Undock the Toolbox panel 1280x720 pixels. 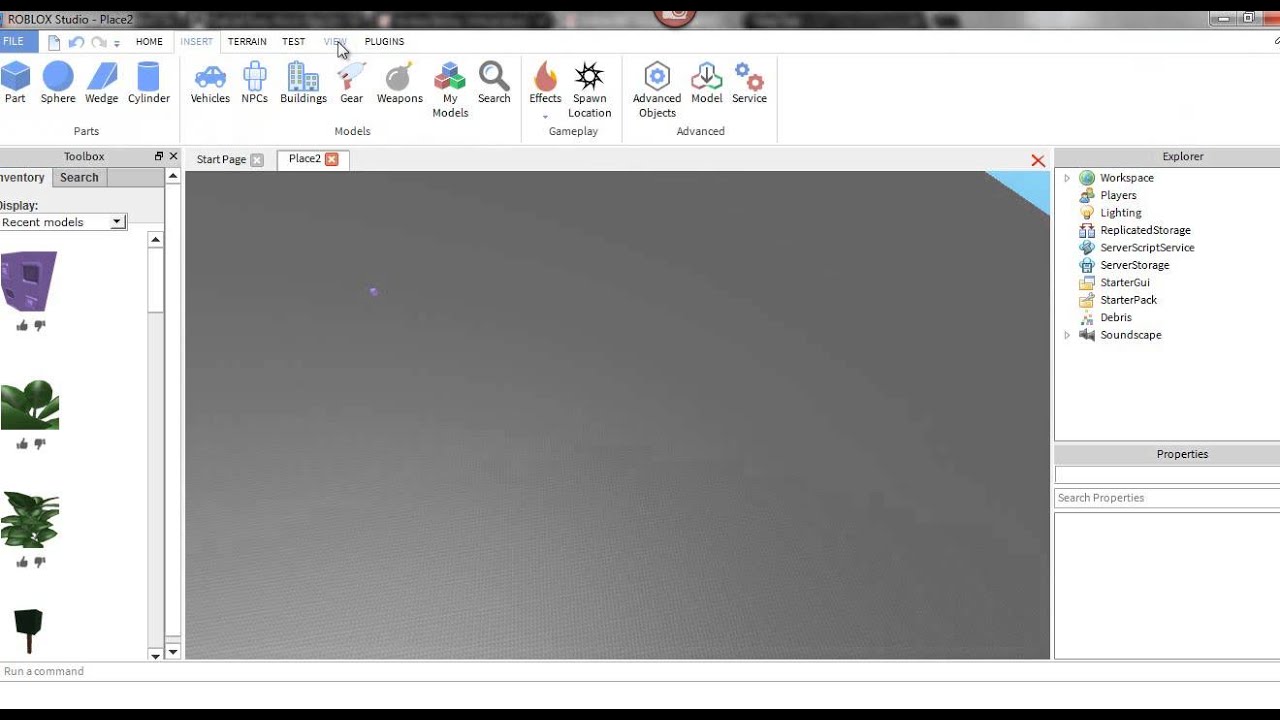point(158,156)
